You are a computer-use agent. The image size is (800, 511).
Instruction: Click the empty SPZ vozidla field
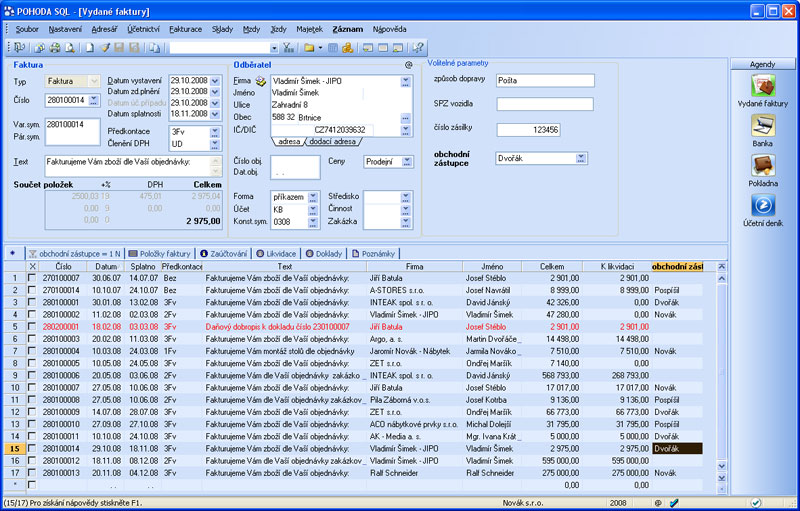pos(545,104)
